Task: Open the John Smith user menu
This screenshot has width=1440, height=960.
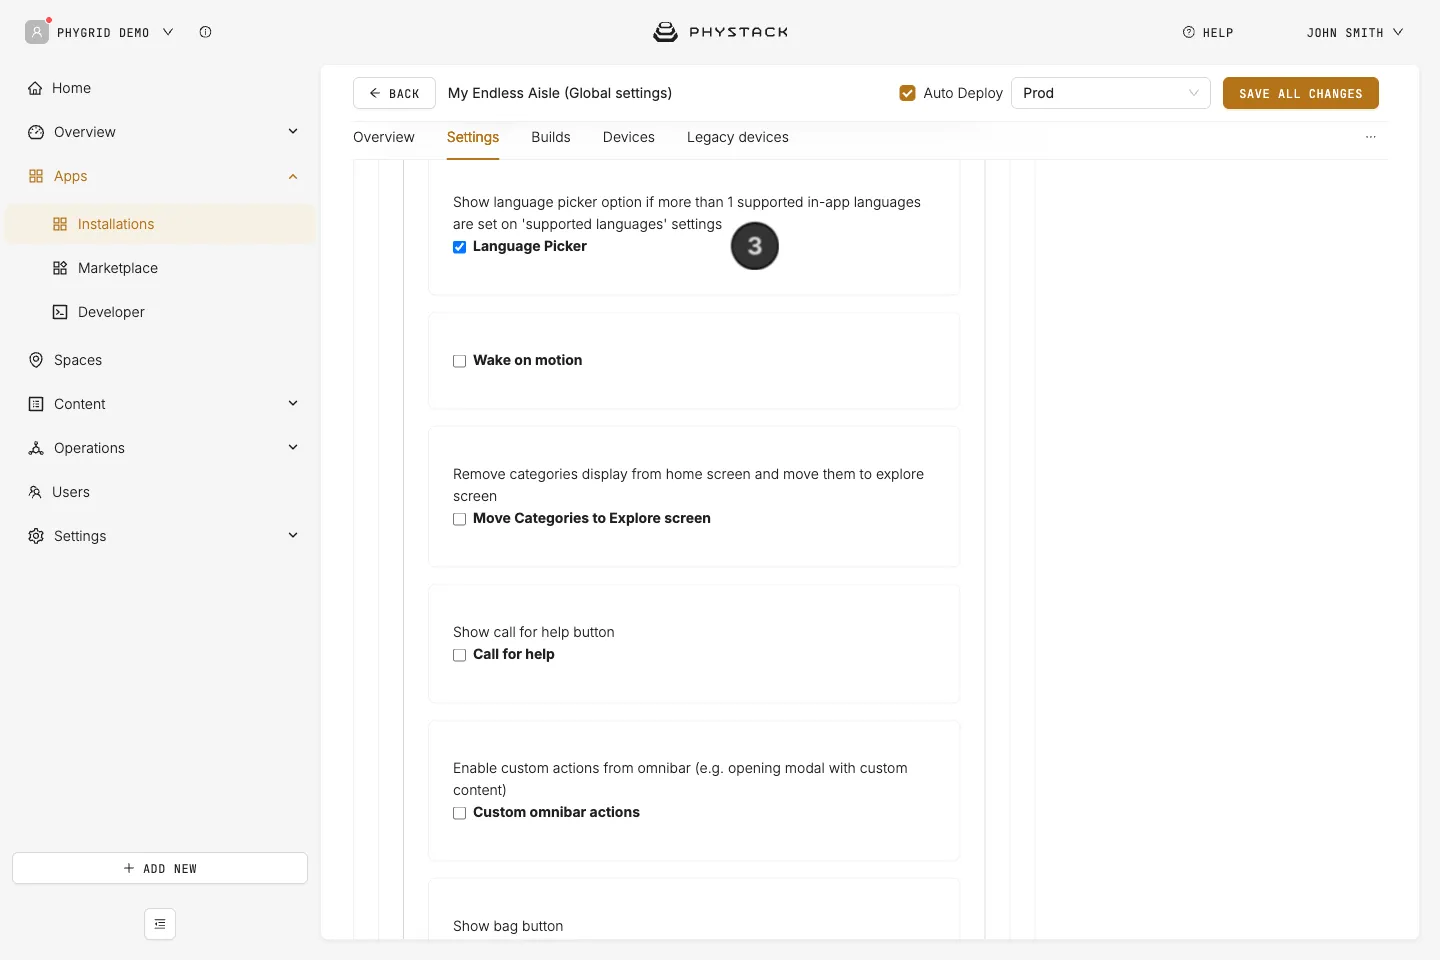Action: [1355, 32]
